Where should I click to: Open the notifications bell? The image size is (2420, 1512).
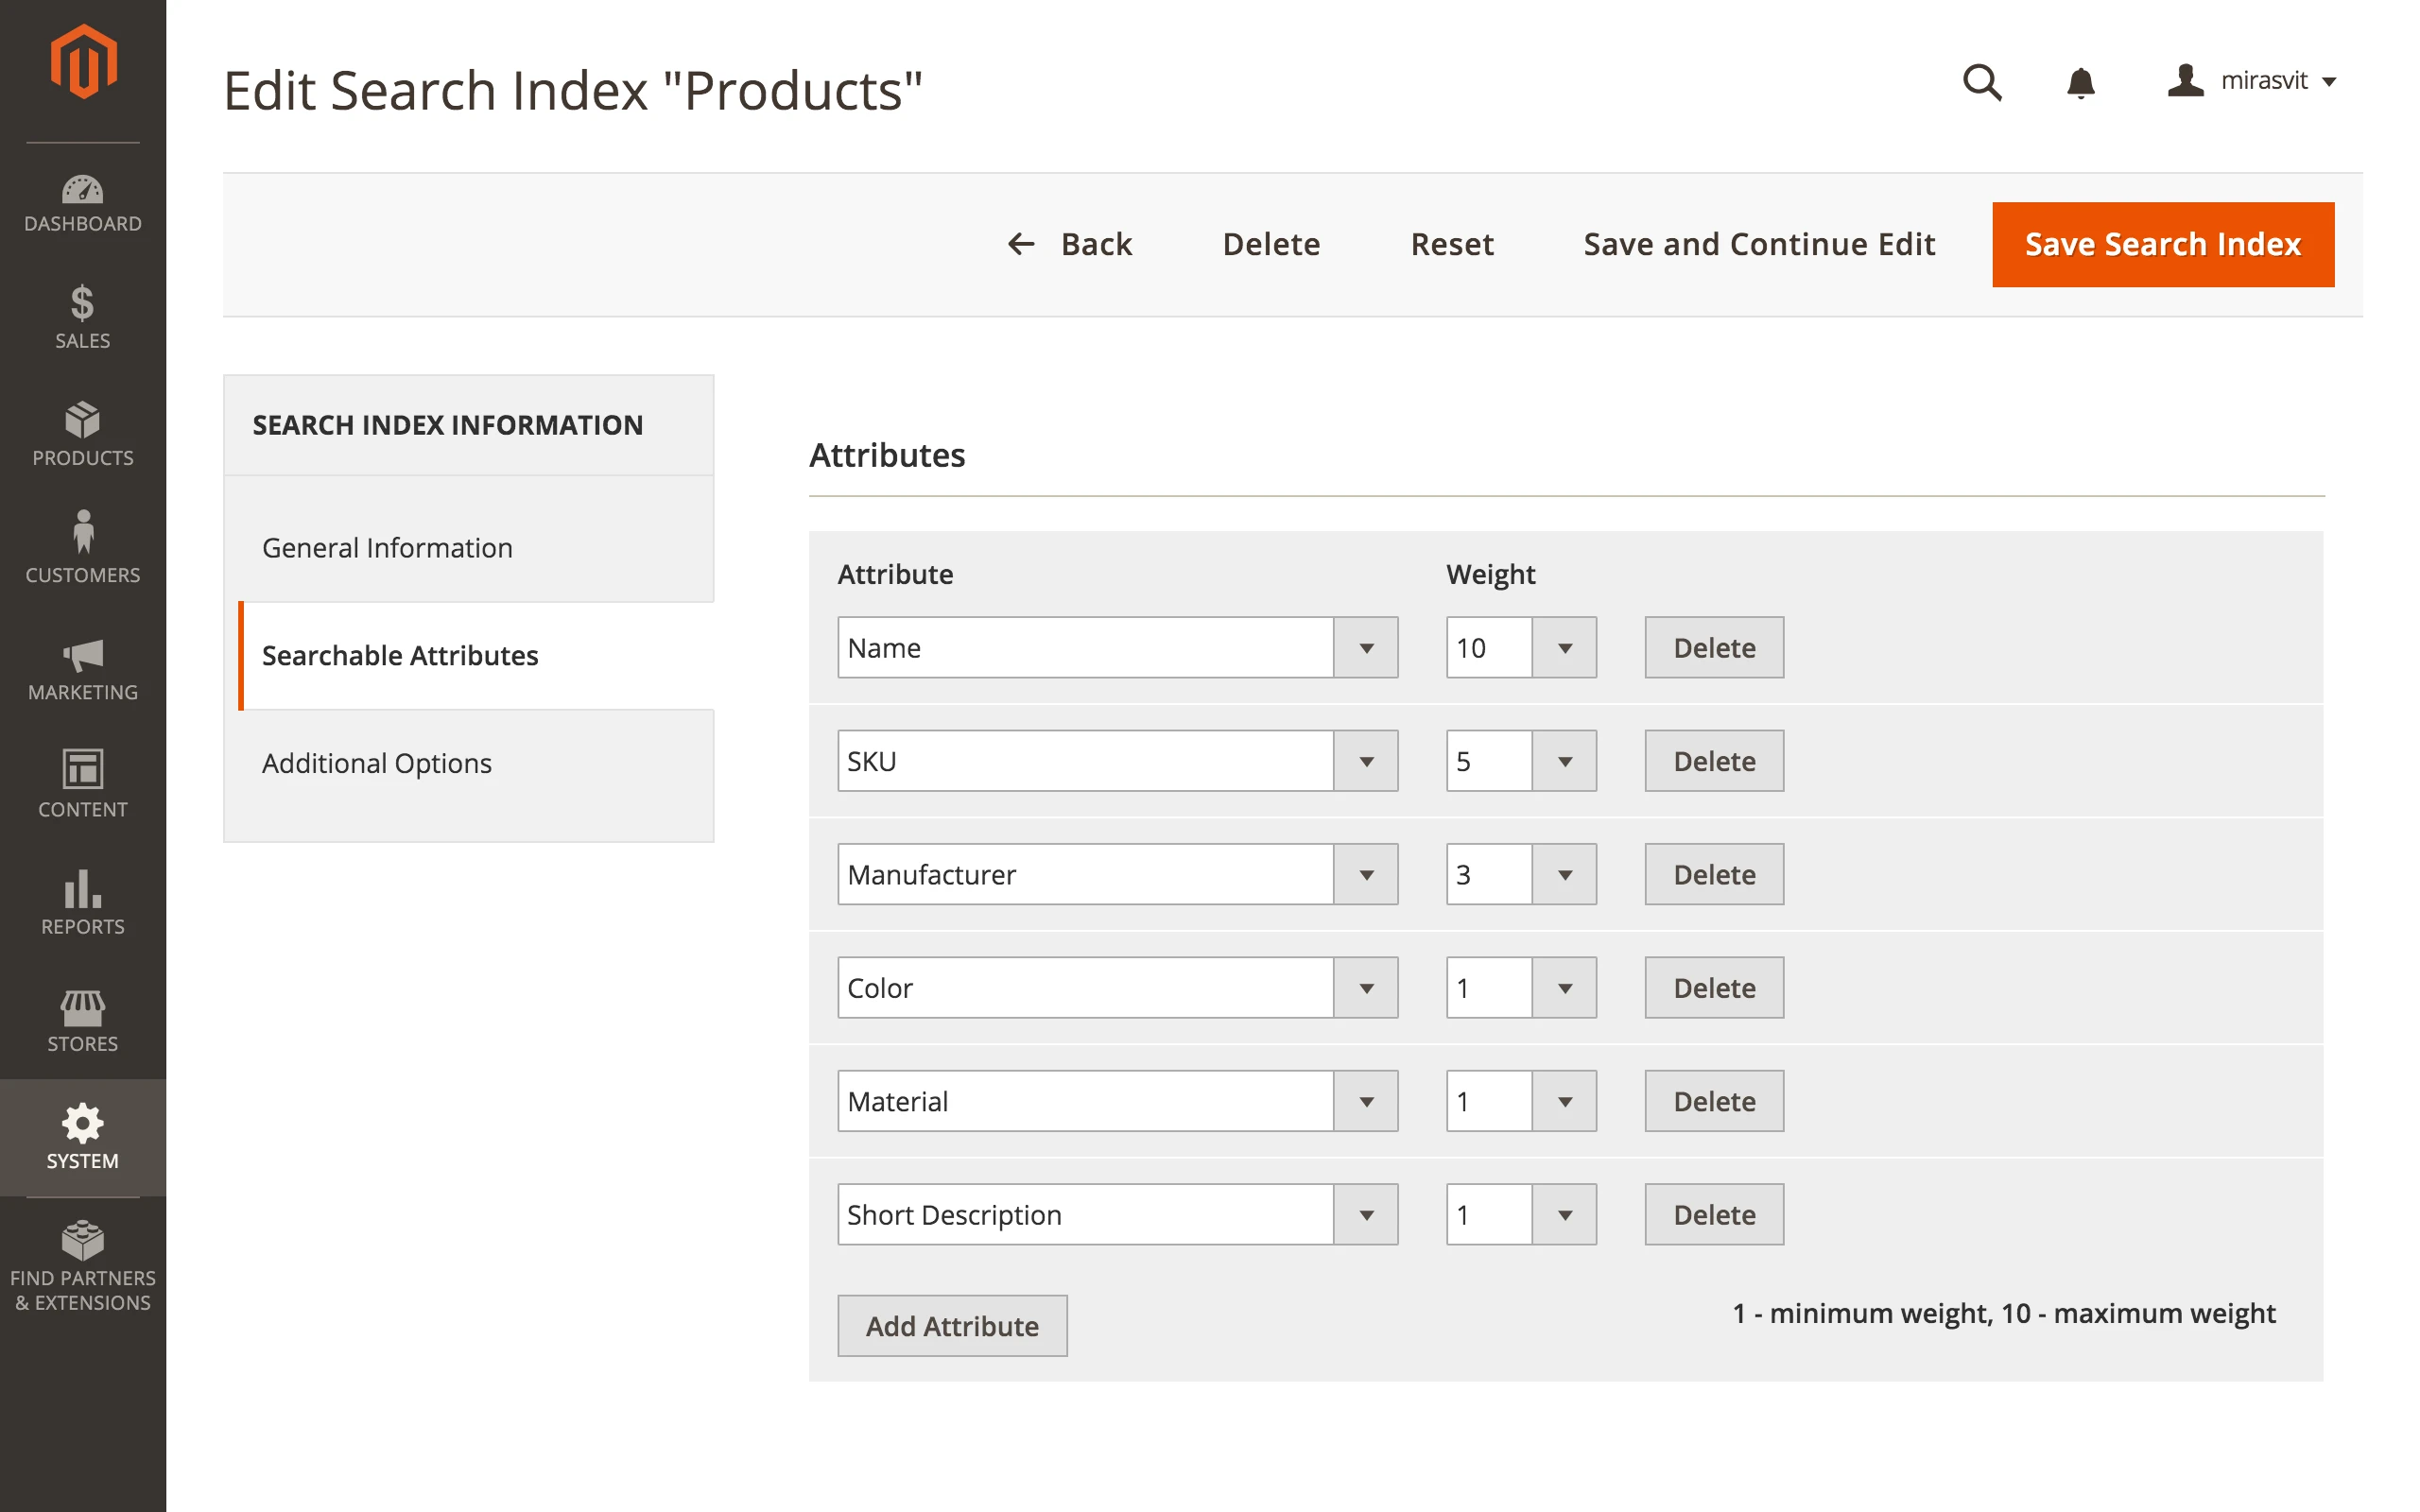[2080, 81]
